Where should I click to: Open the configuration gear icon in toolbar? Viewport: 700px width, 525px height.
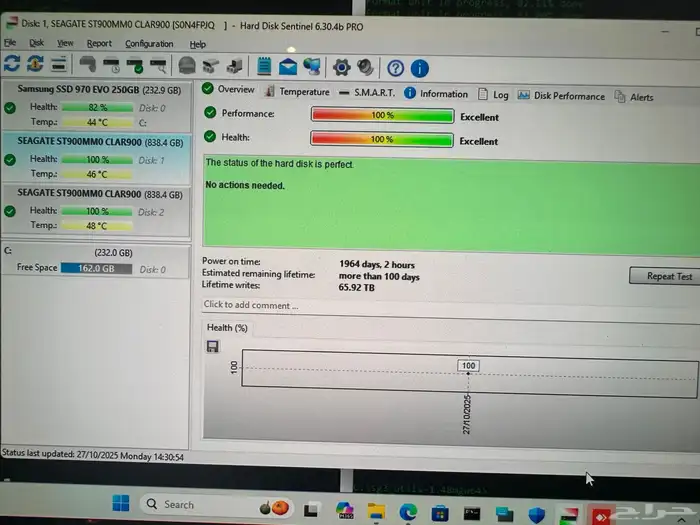[x=342, y=68]
